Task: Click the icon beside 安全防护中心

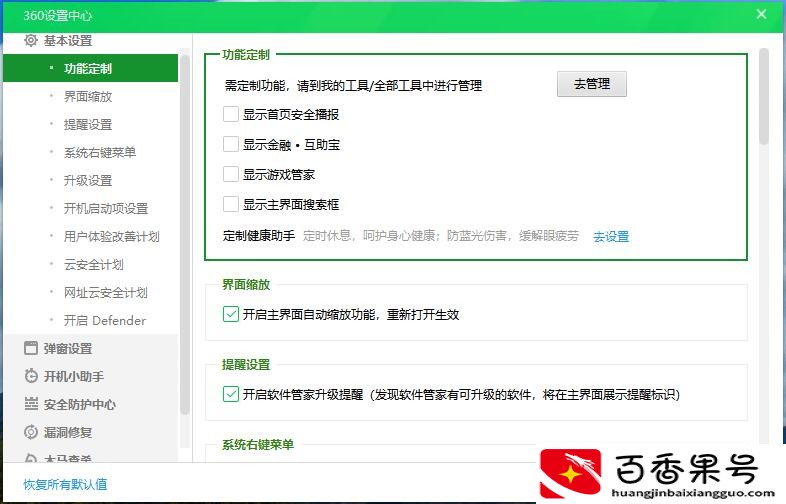Action: 31,404
